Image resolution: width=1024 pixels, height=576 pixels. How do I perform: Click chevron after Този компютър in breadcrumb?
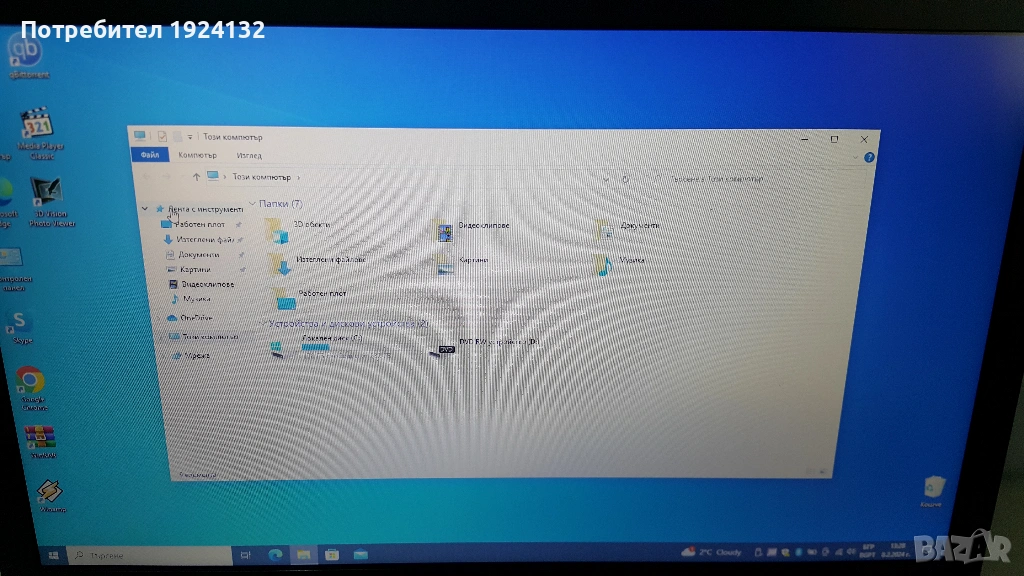click(298, 177)
